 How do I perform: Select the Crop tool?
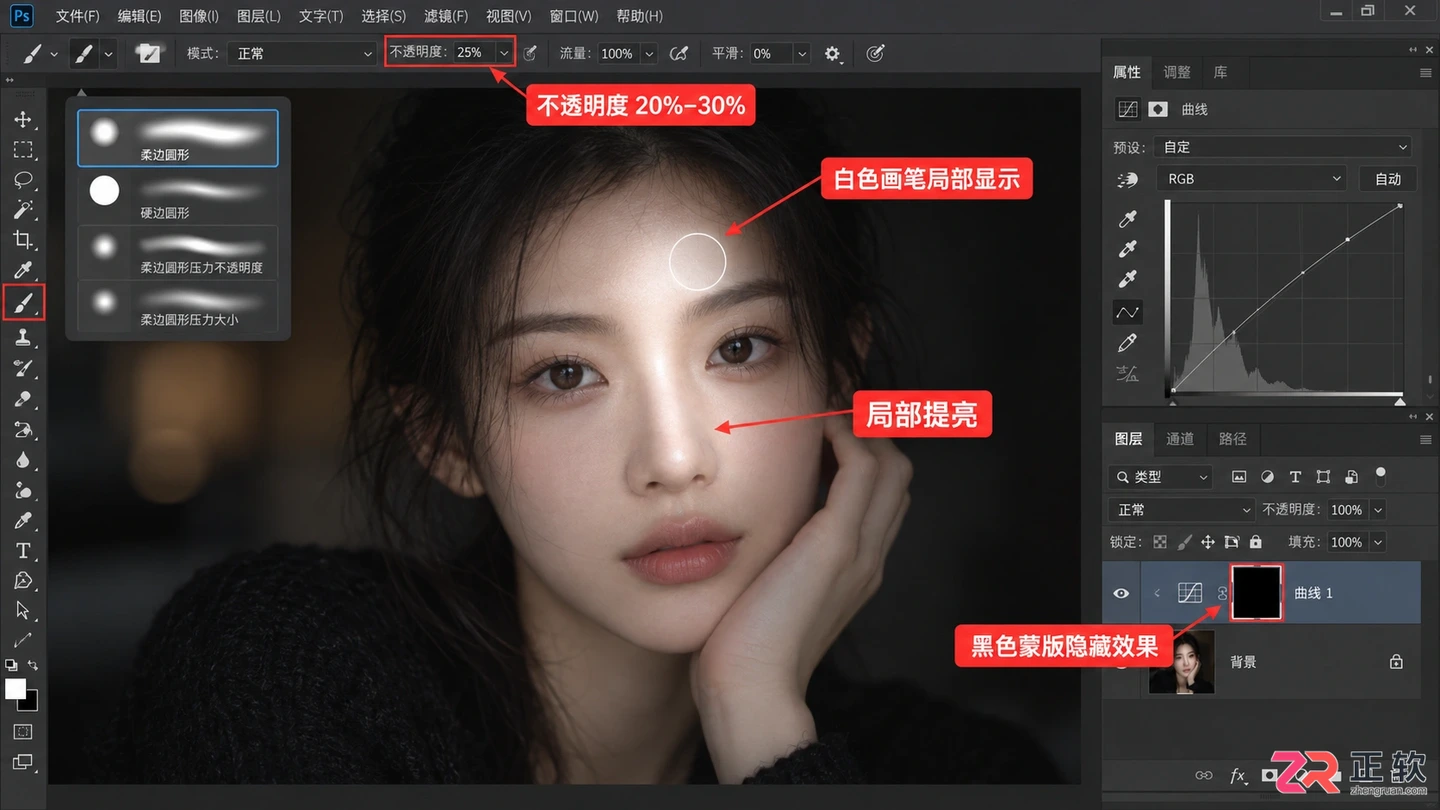(23, 240)
